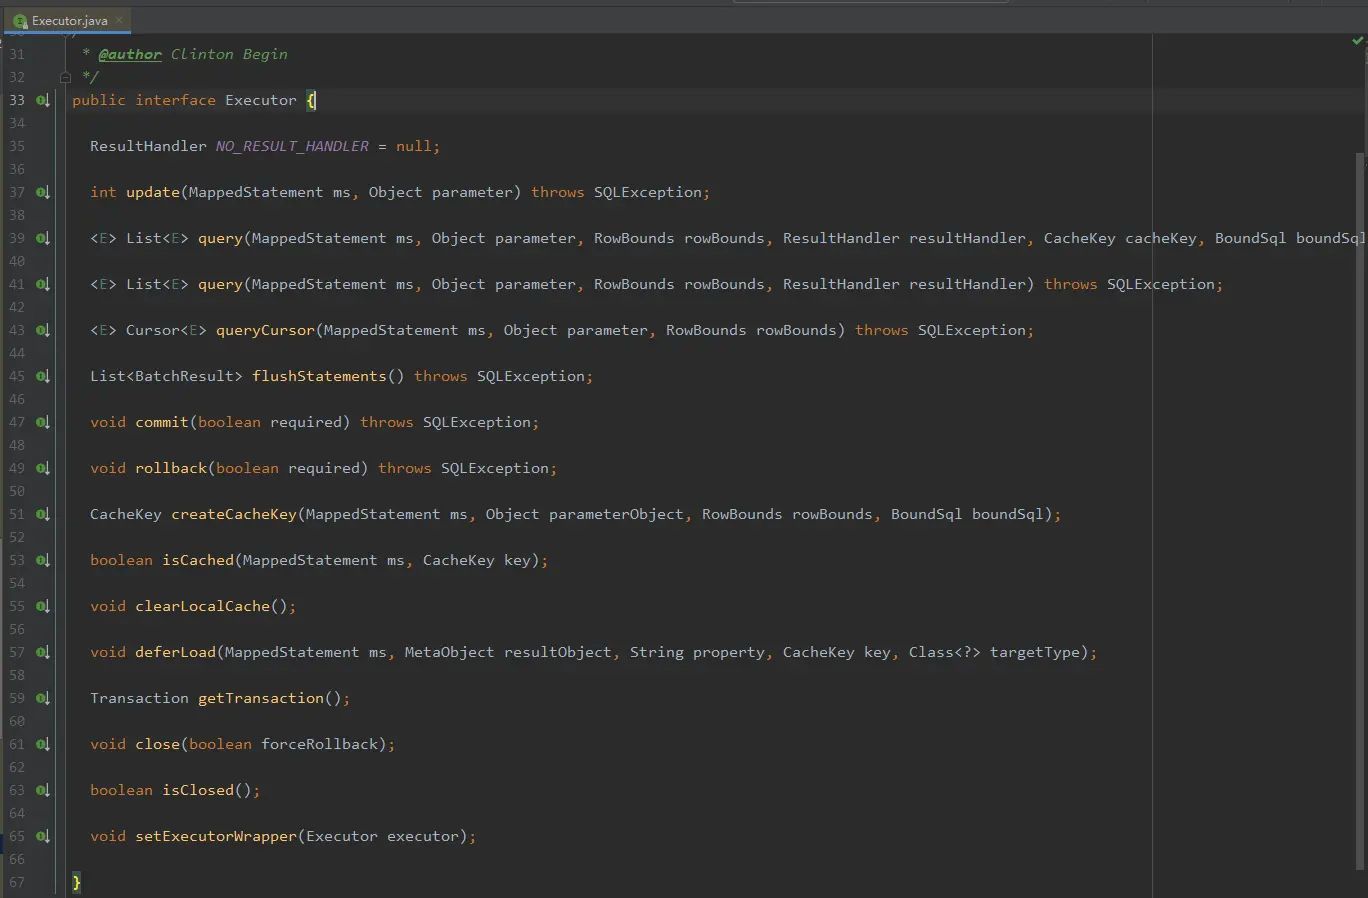The height and width of the screenshot is (898, 1368).
Task: Click the clearLocalCache method name
Action: pyautogui.click(x=202, y=606)
